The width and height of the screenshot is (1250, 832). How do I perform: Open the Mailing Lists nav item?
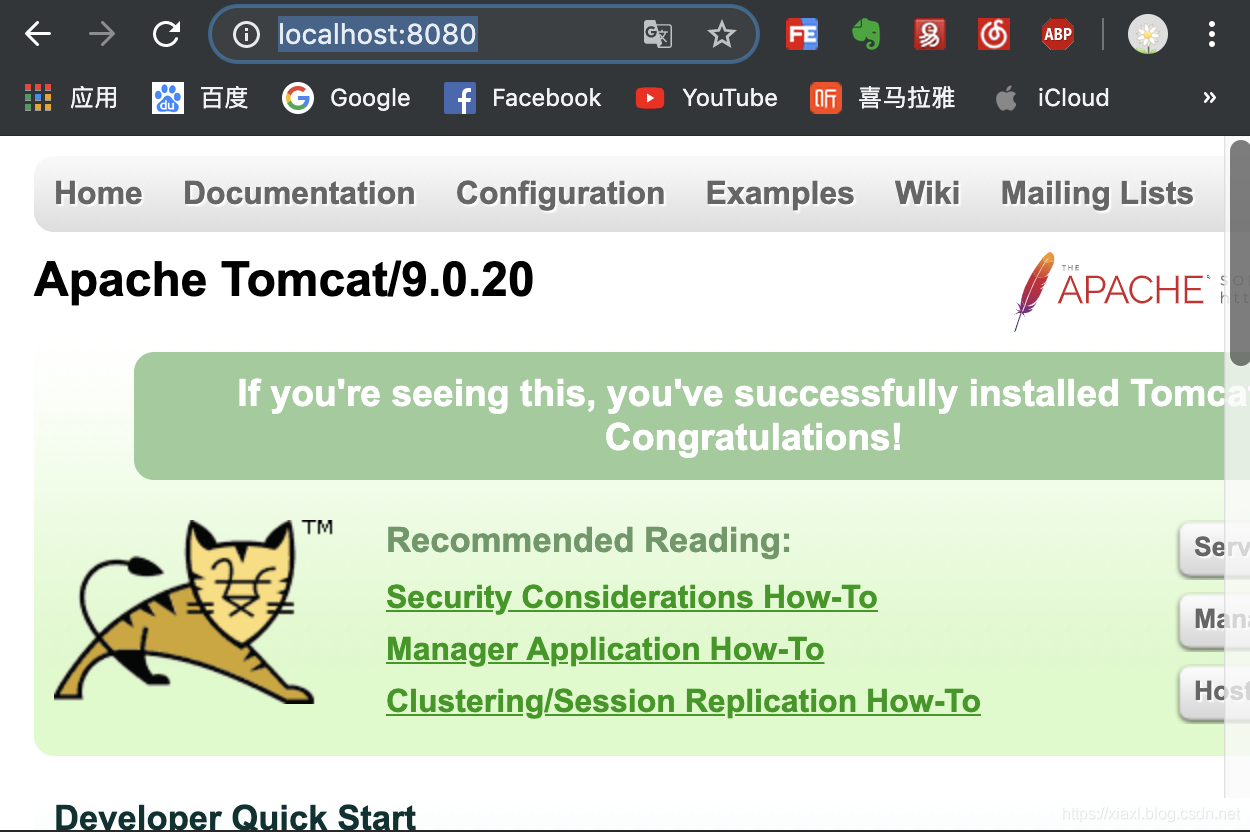[x=1097, y=193]
